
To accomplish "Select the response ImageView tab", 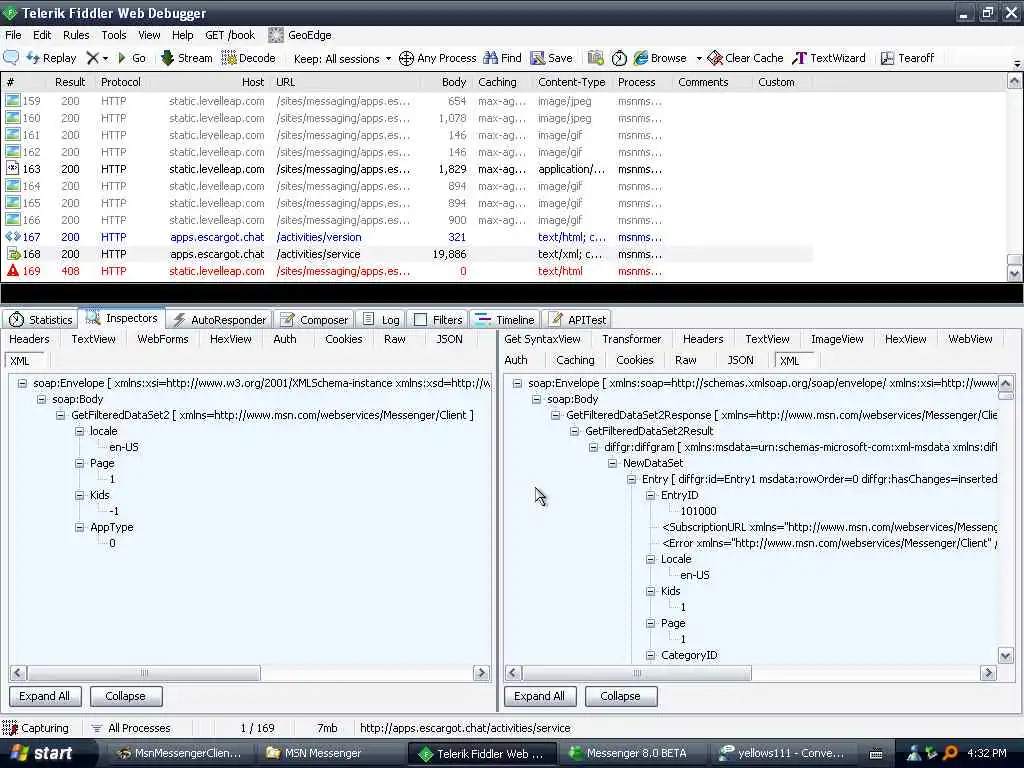I will tap(837, 339).
